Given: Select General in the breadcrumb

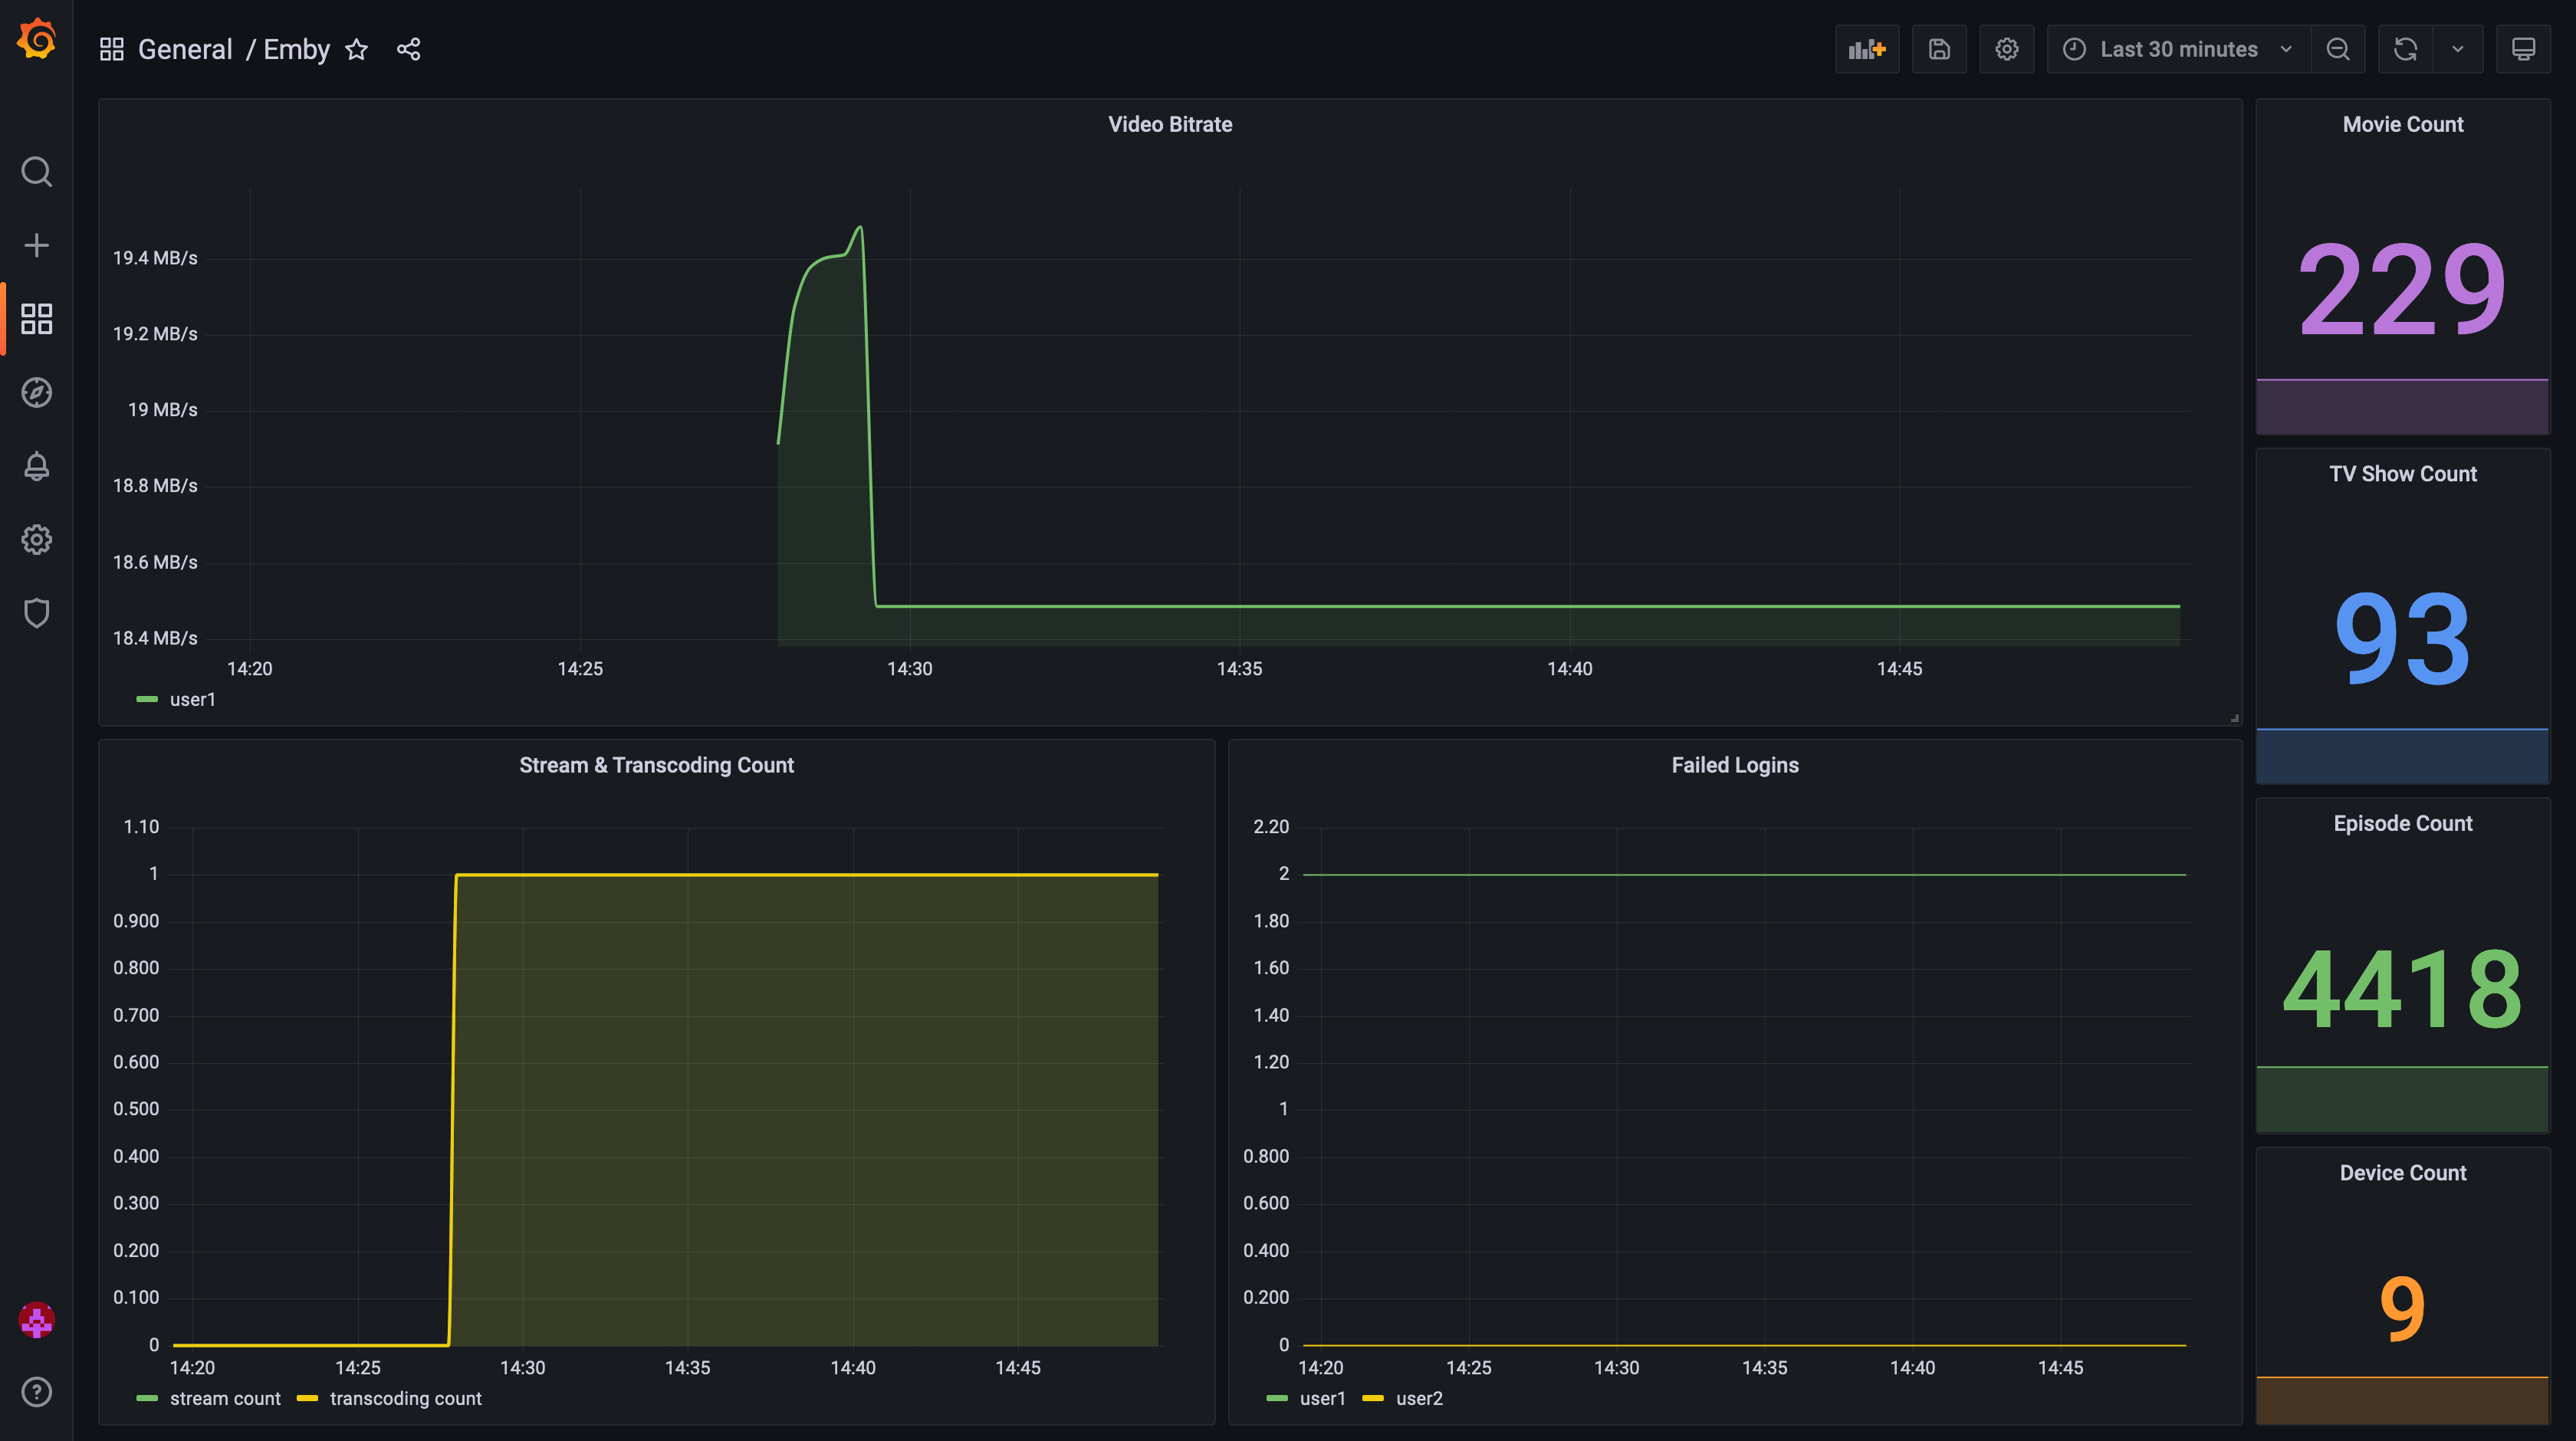Looking at the screenshot, I should coord(185,49).
